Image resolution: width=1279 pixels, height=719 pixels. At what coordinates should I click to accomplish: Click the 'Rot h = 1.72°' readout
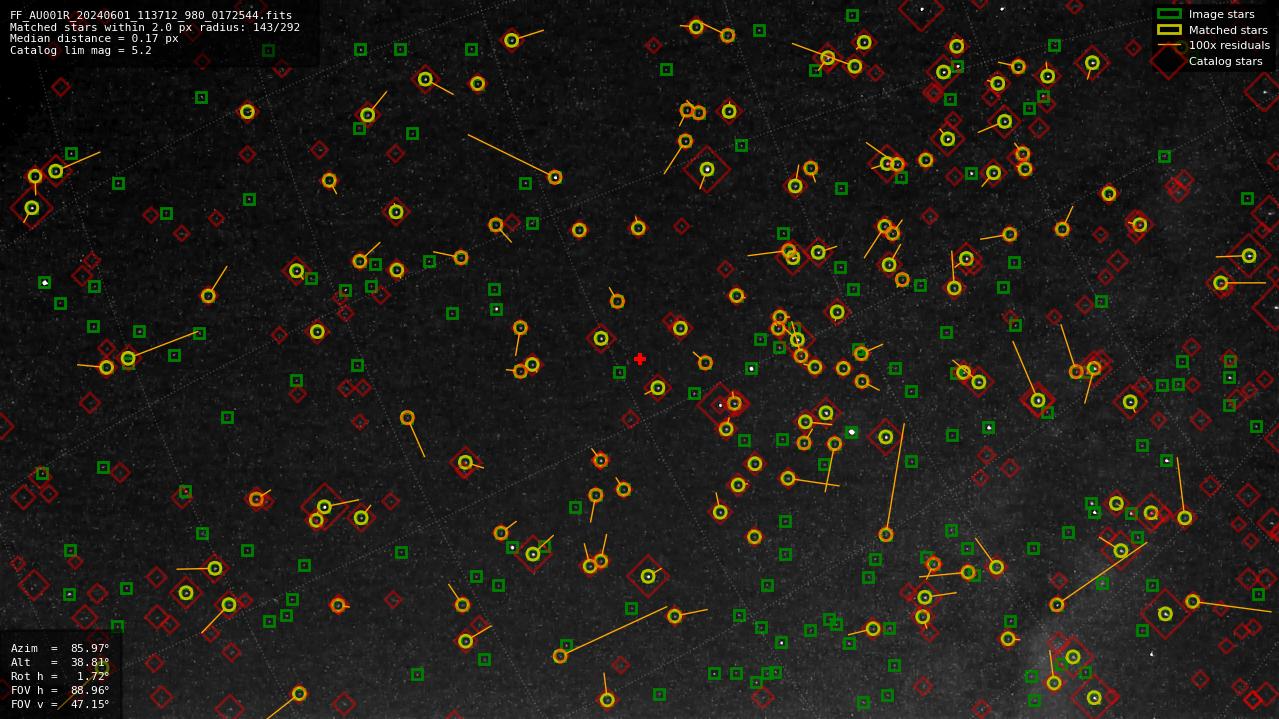tap(60, 676)
